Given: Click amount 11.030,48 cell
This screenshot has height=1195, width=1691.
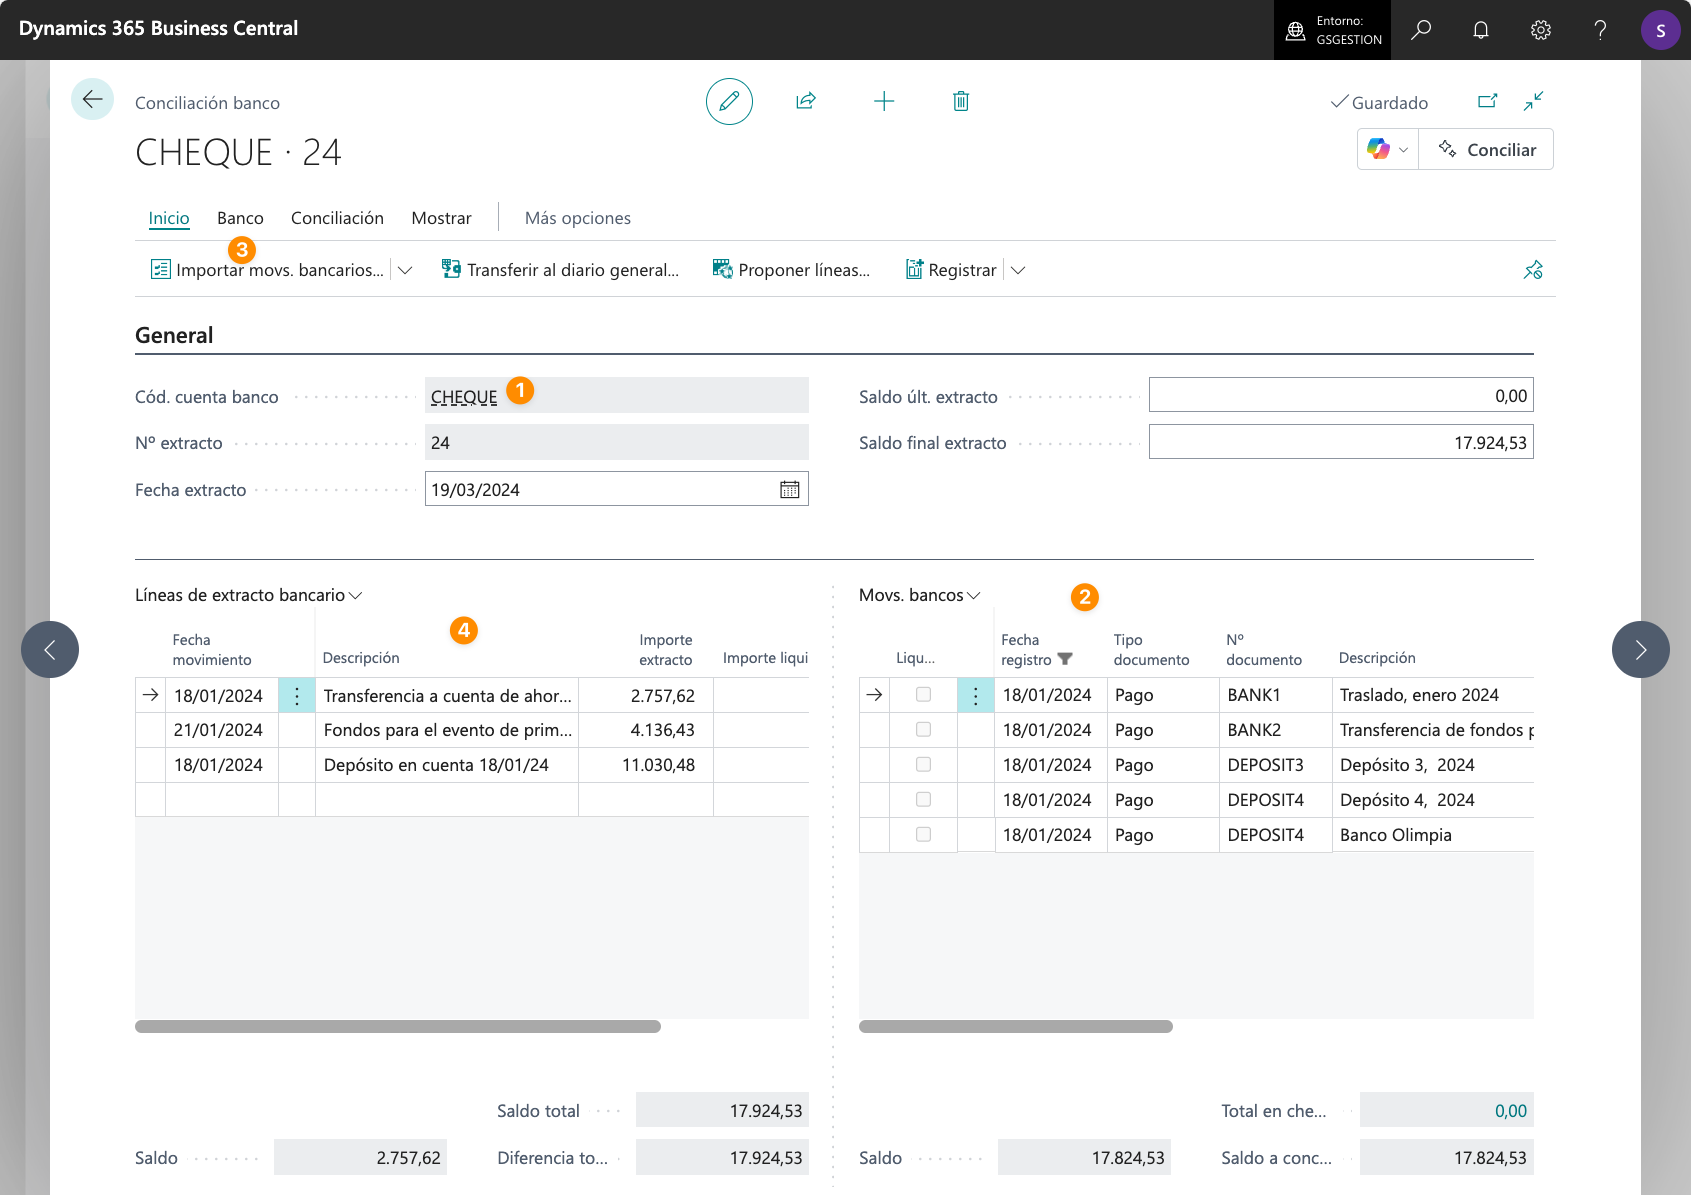Looking at the screenshot, I should (646, 765).
